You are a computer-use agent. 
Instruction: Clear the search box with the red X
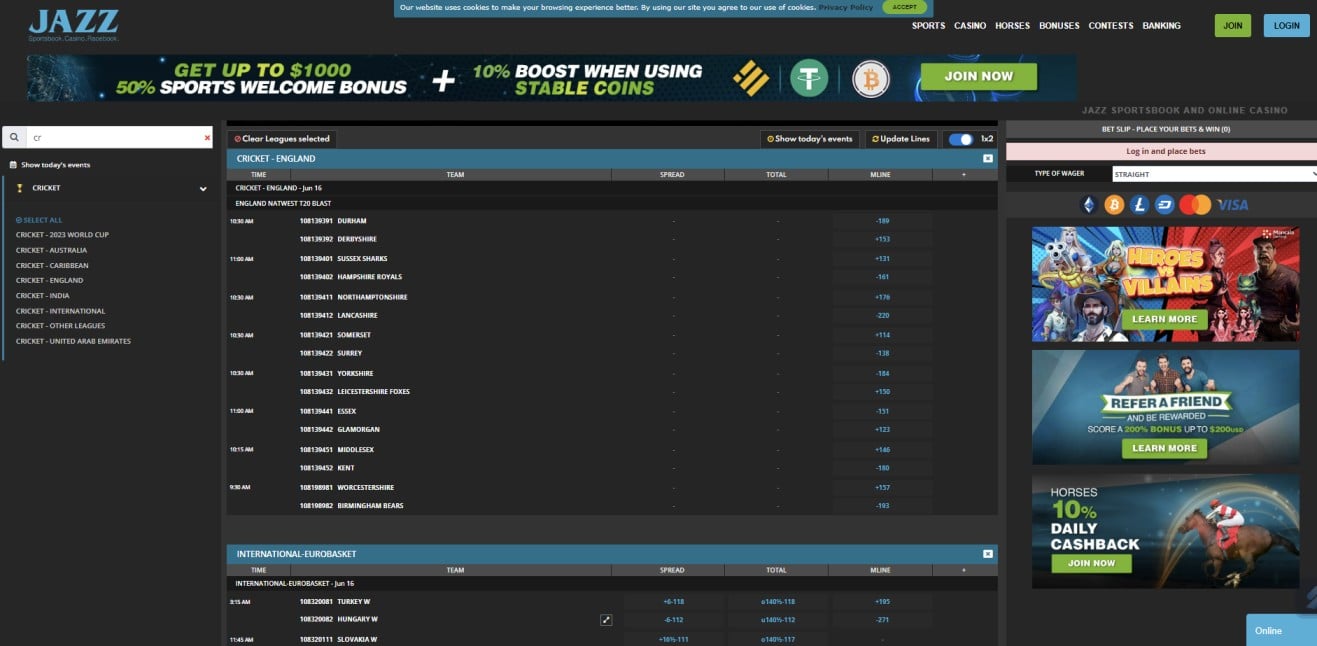(207, 137)
